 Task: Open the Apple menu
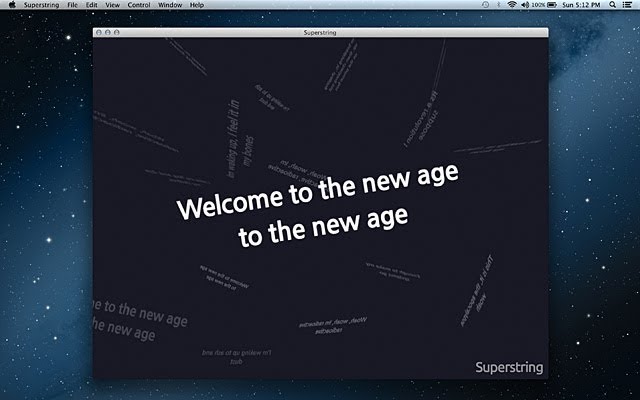coord(12,5)
